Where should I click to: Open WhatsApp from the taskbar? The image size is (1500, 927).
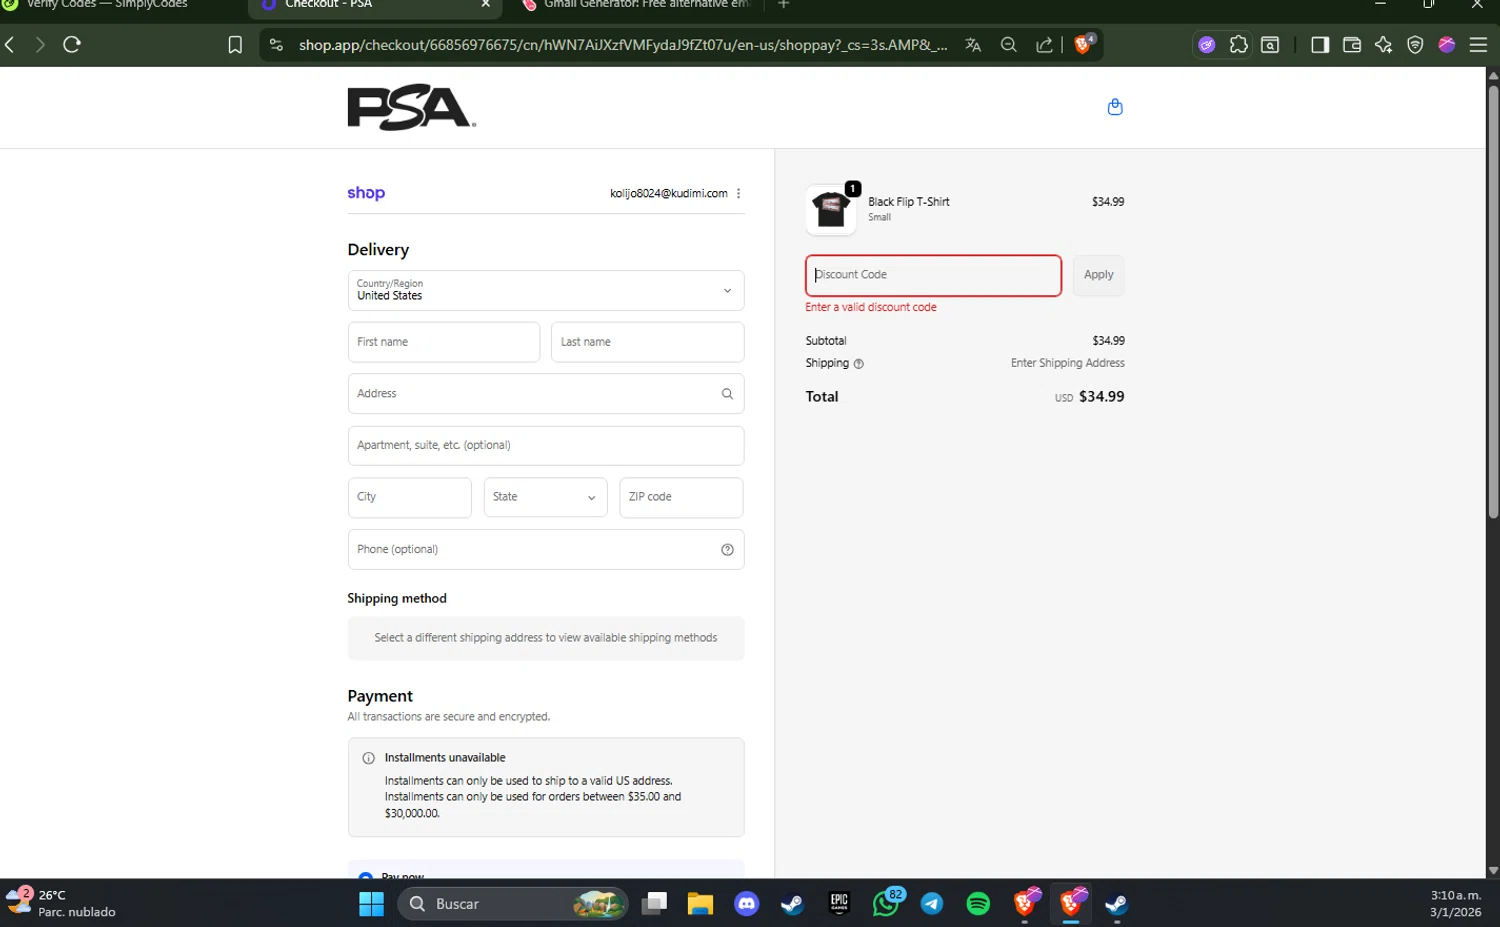(886, 903)
